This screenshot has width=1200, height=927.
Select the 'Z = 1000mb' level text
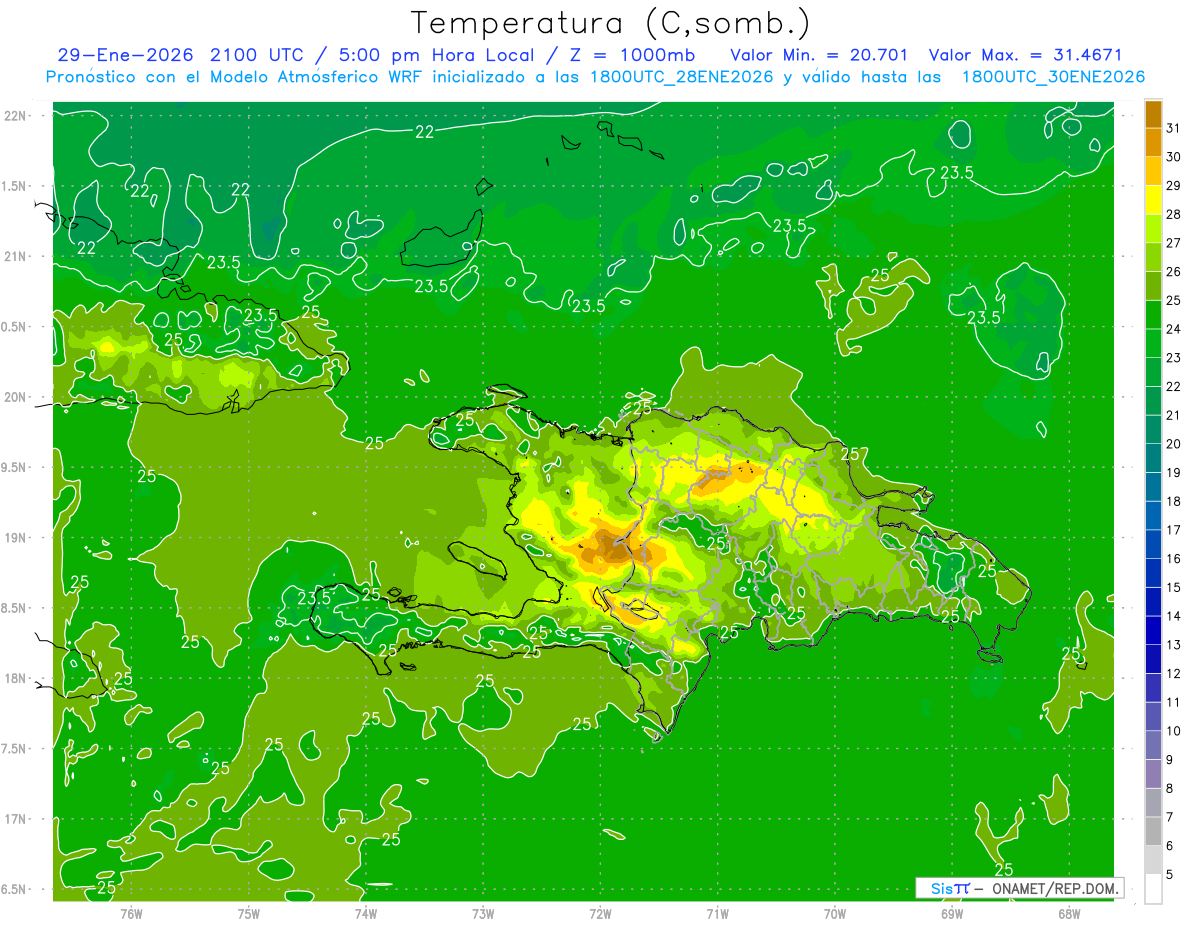click(x=631, y=55)
